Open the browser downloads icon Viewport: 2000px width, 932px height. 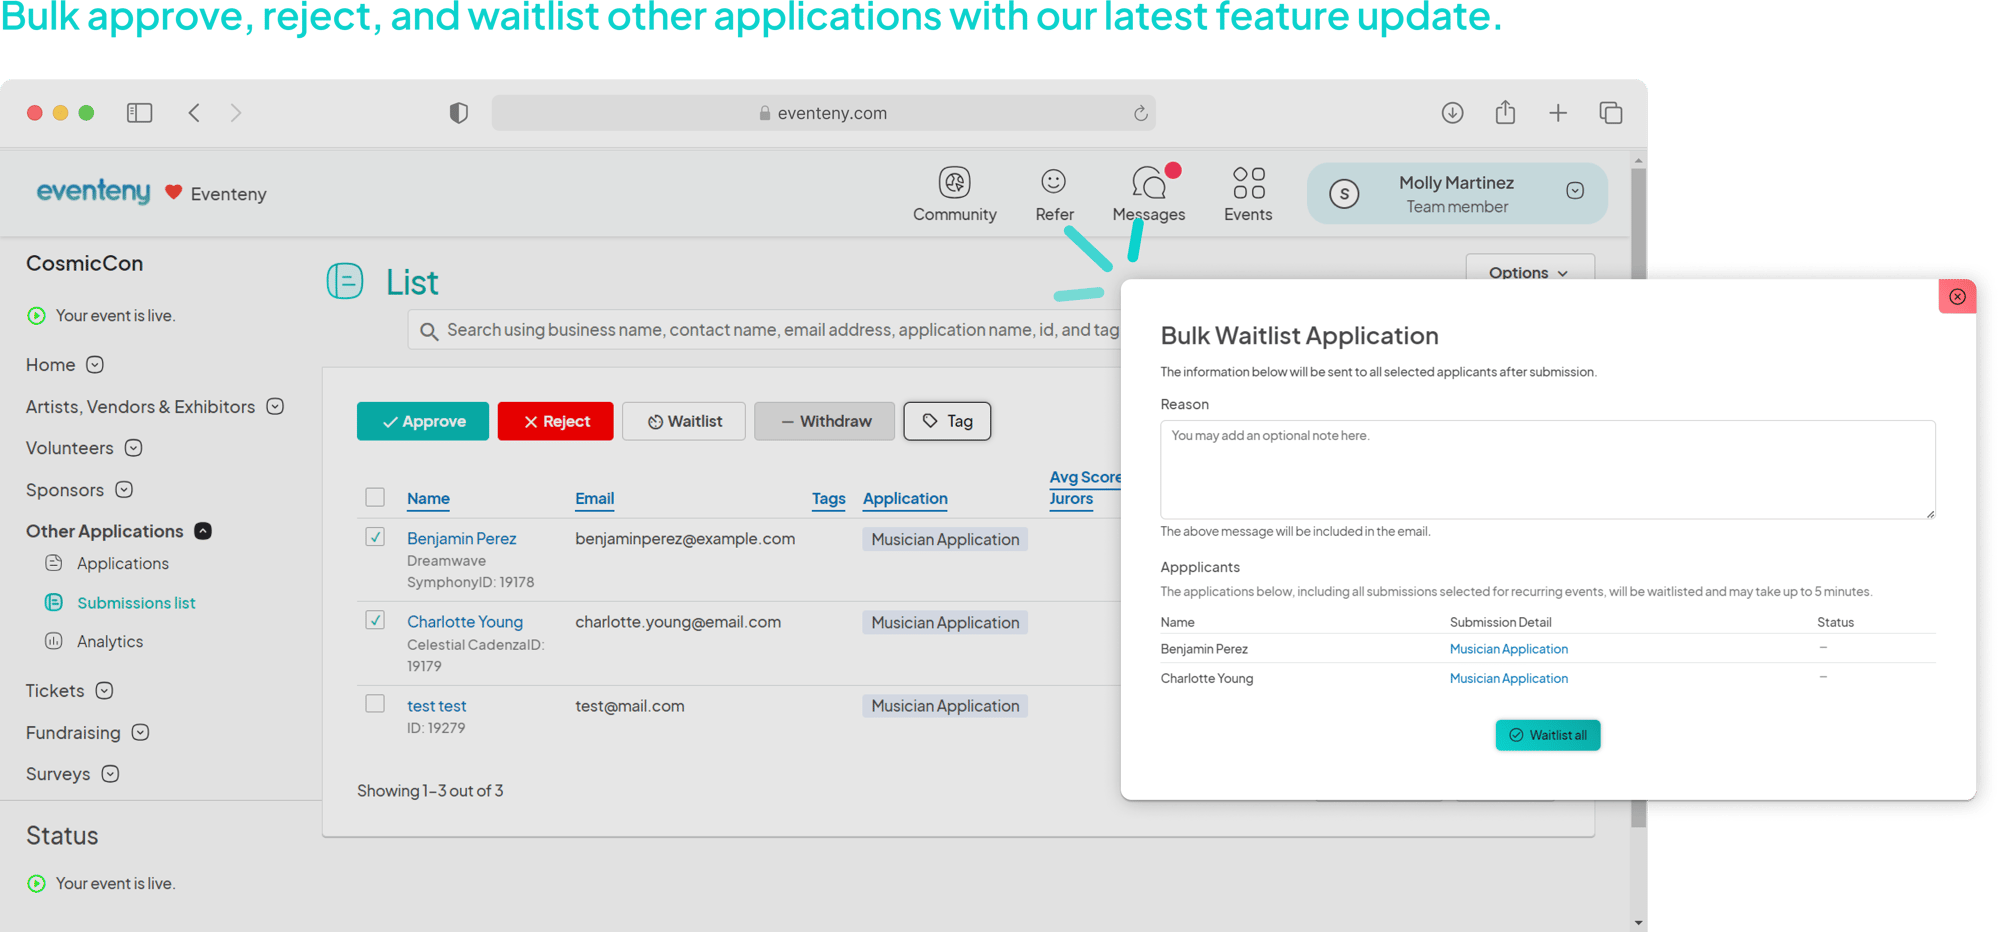pyautogui.click(x=1452, y=113)
